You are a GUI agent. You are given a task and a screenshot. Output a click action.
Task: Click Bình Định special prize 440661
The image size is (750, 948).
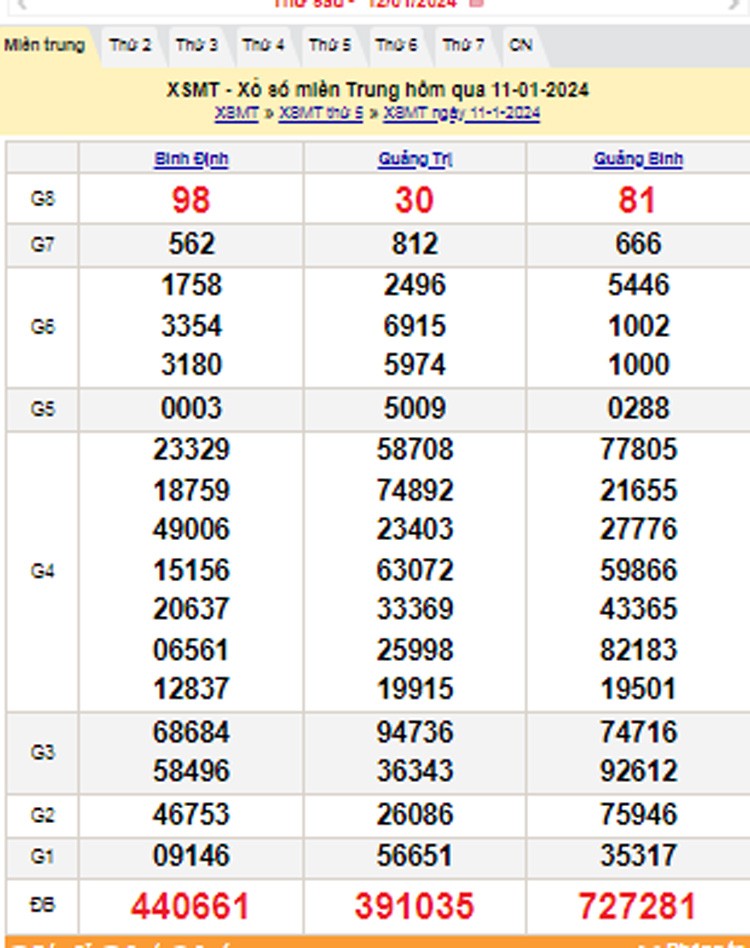(190, 906)
